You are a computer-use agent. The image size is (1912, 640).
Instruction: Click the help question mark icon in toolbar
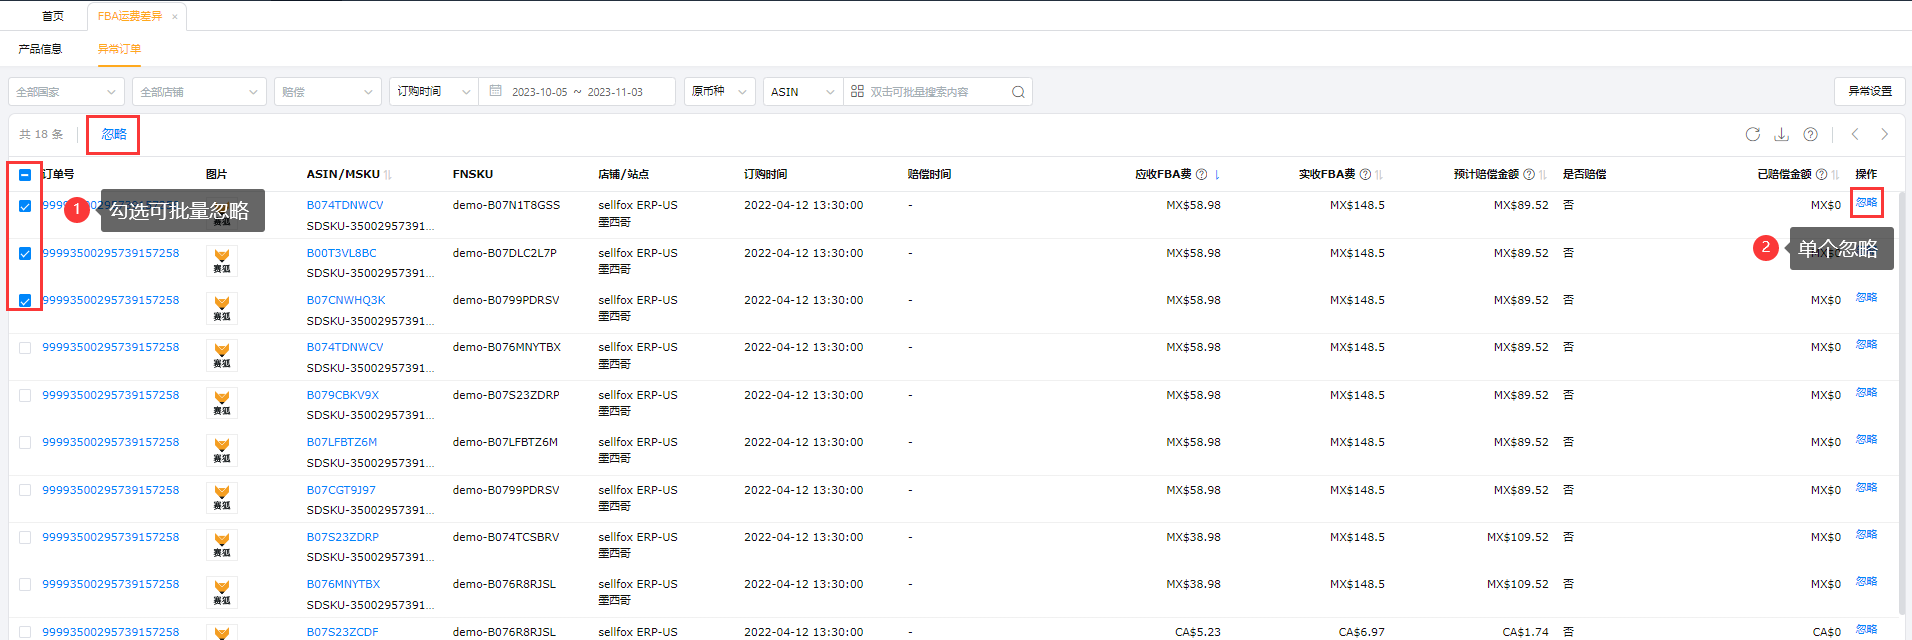click(x=1810, y=134)
